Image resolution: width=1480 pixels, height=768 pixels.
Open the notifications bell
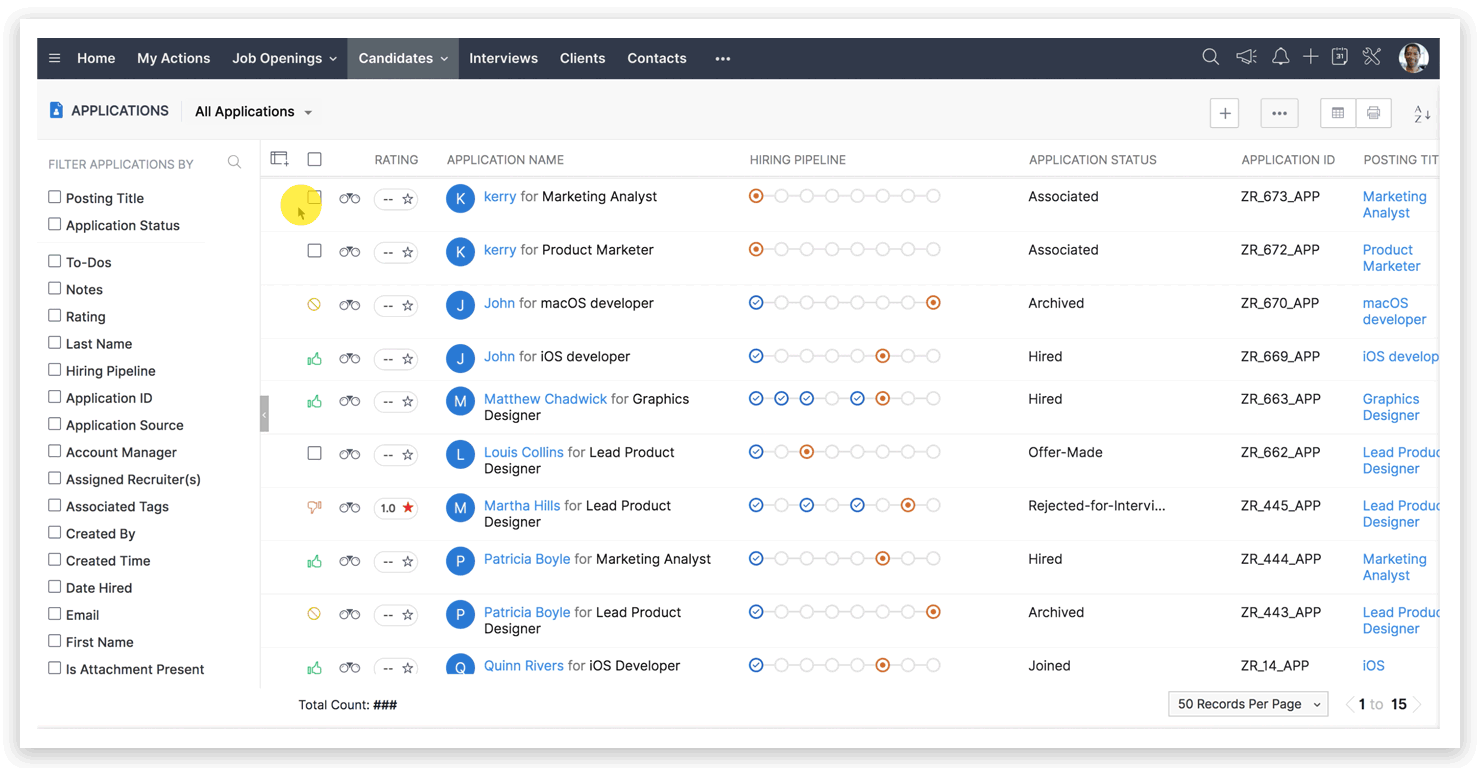pos(1280,57)
